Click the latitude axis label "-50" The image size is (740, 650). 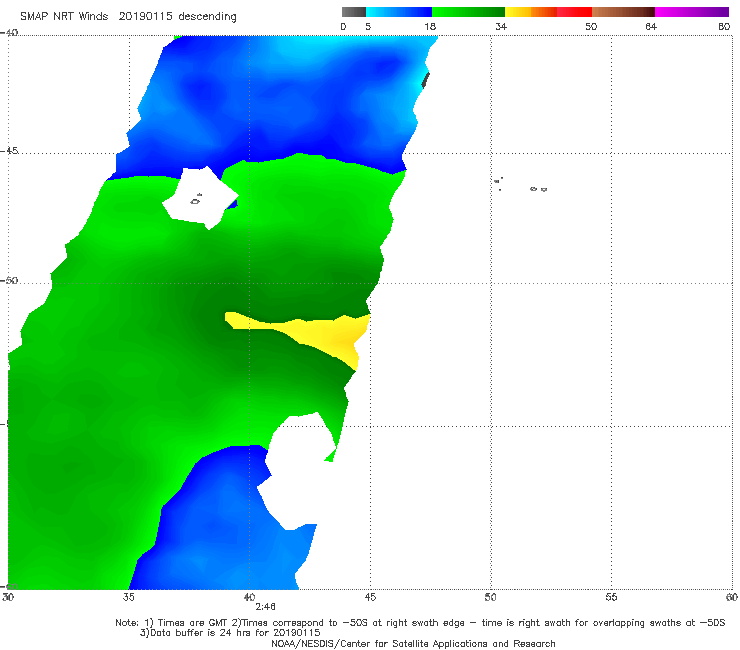9,280
